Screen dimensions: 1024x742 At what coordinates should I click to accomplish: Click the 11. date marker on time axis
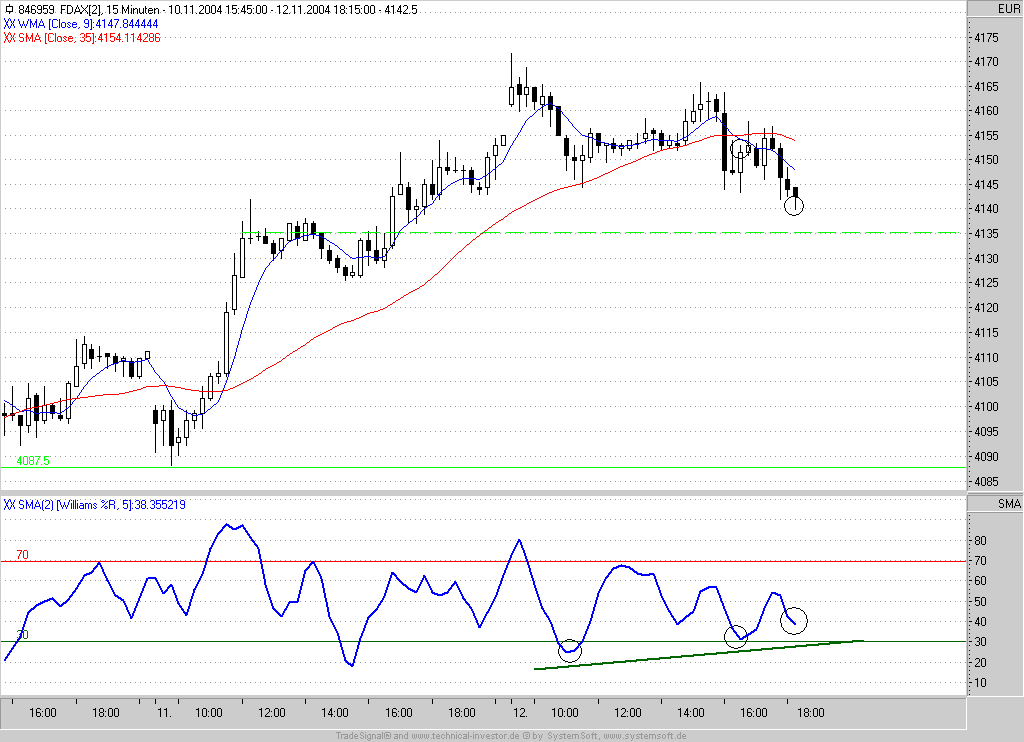pyautogui.click(x=165, y=713)
